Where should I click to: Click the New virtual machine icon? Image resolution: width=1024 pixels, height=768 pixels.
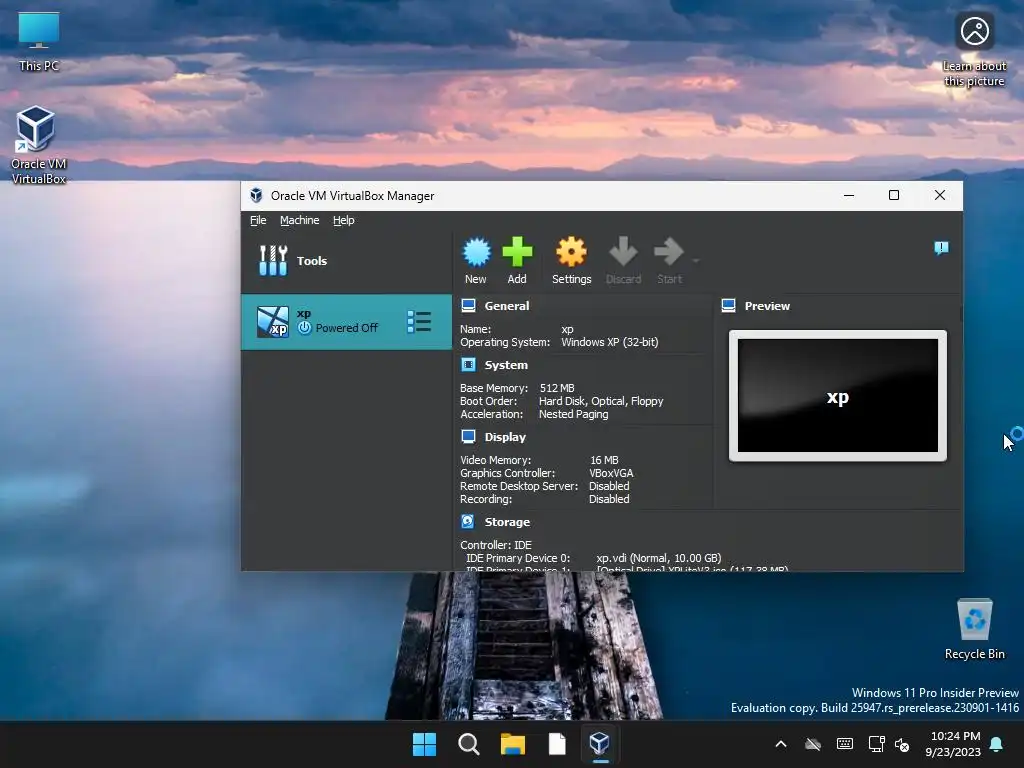click(x=477, y=252)
